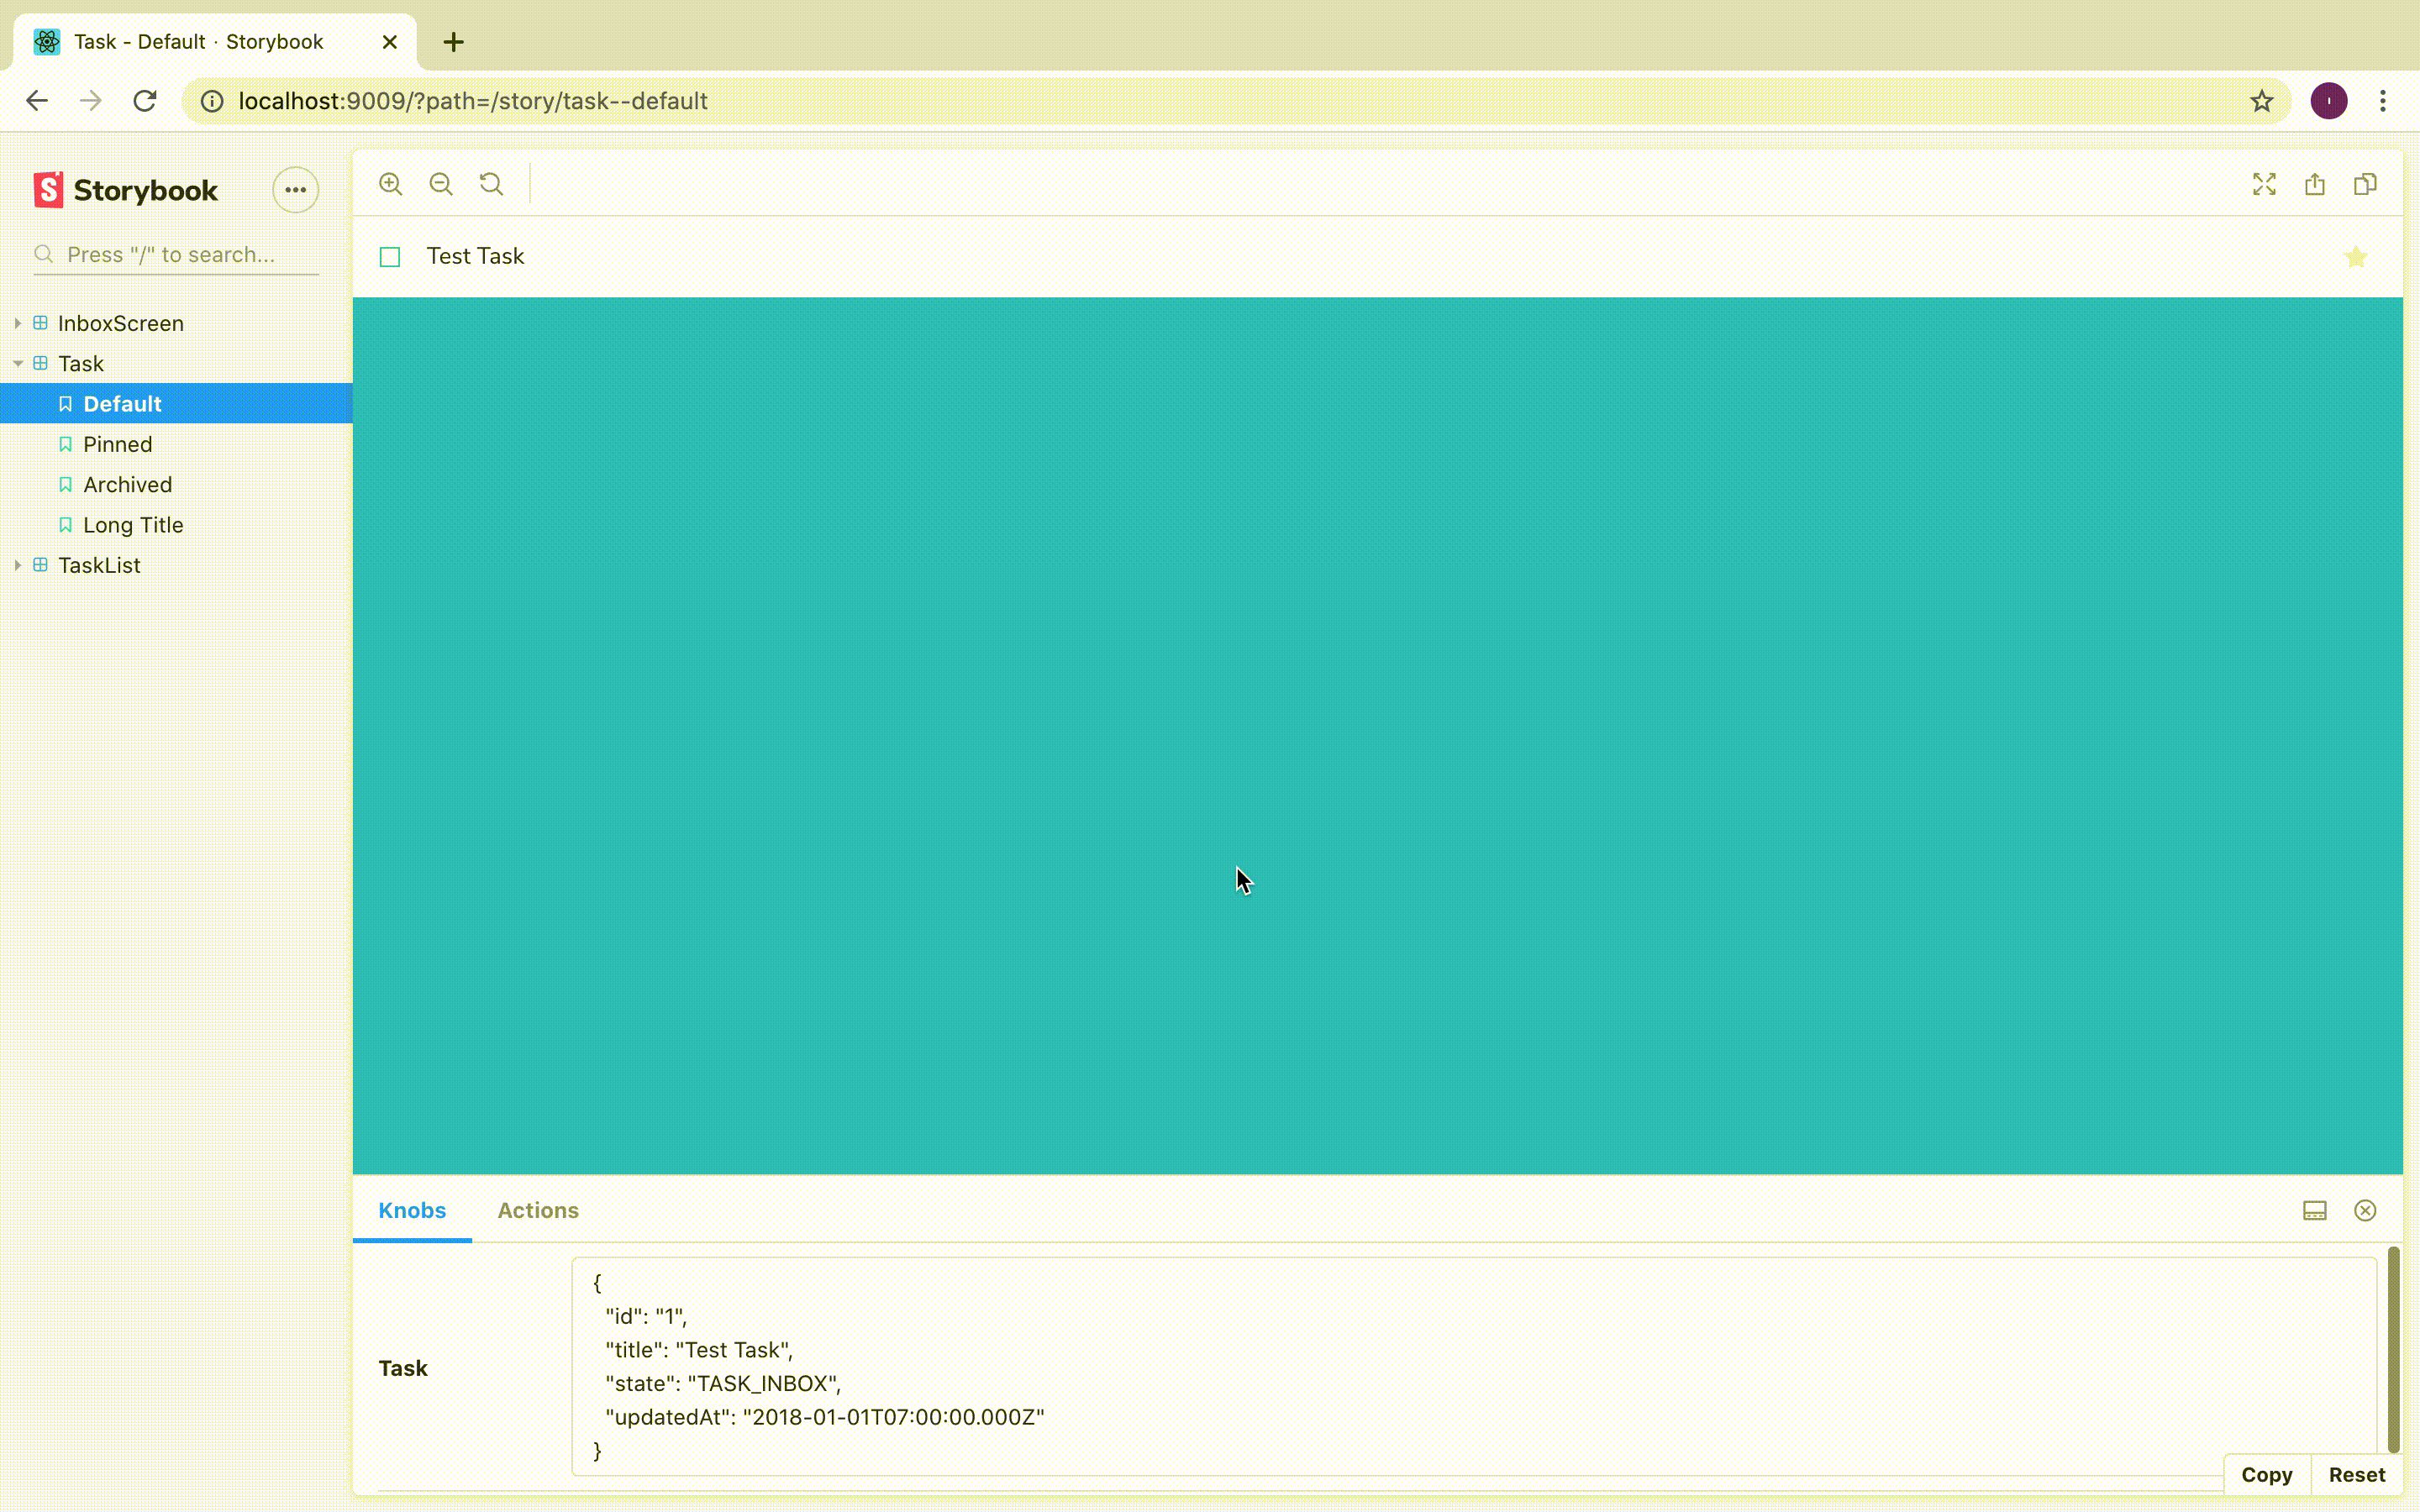Expand the TaskList component group
Image resolution: width=2420 pixels, height=1512 pixels.
pos(17,565)
